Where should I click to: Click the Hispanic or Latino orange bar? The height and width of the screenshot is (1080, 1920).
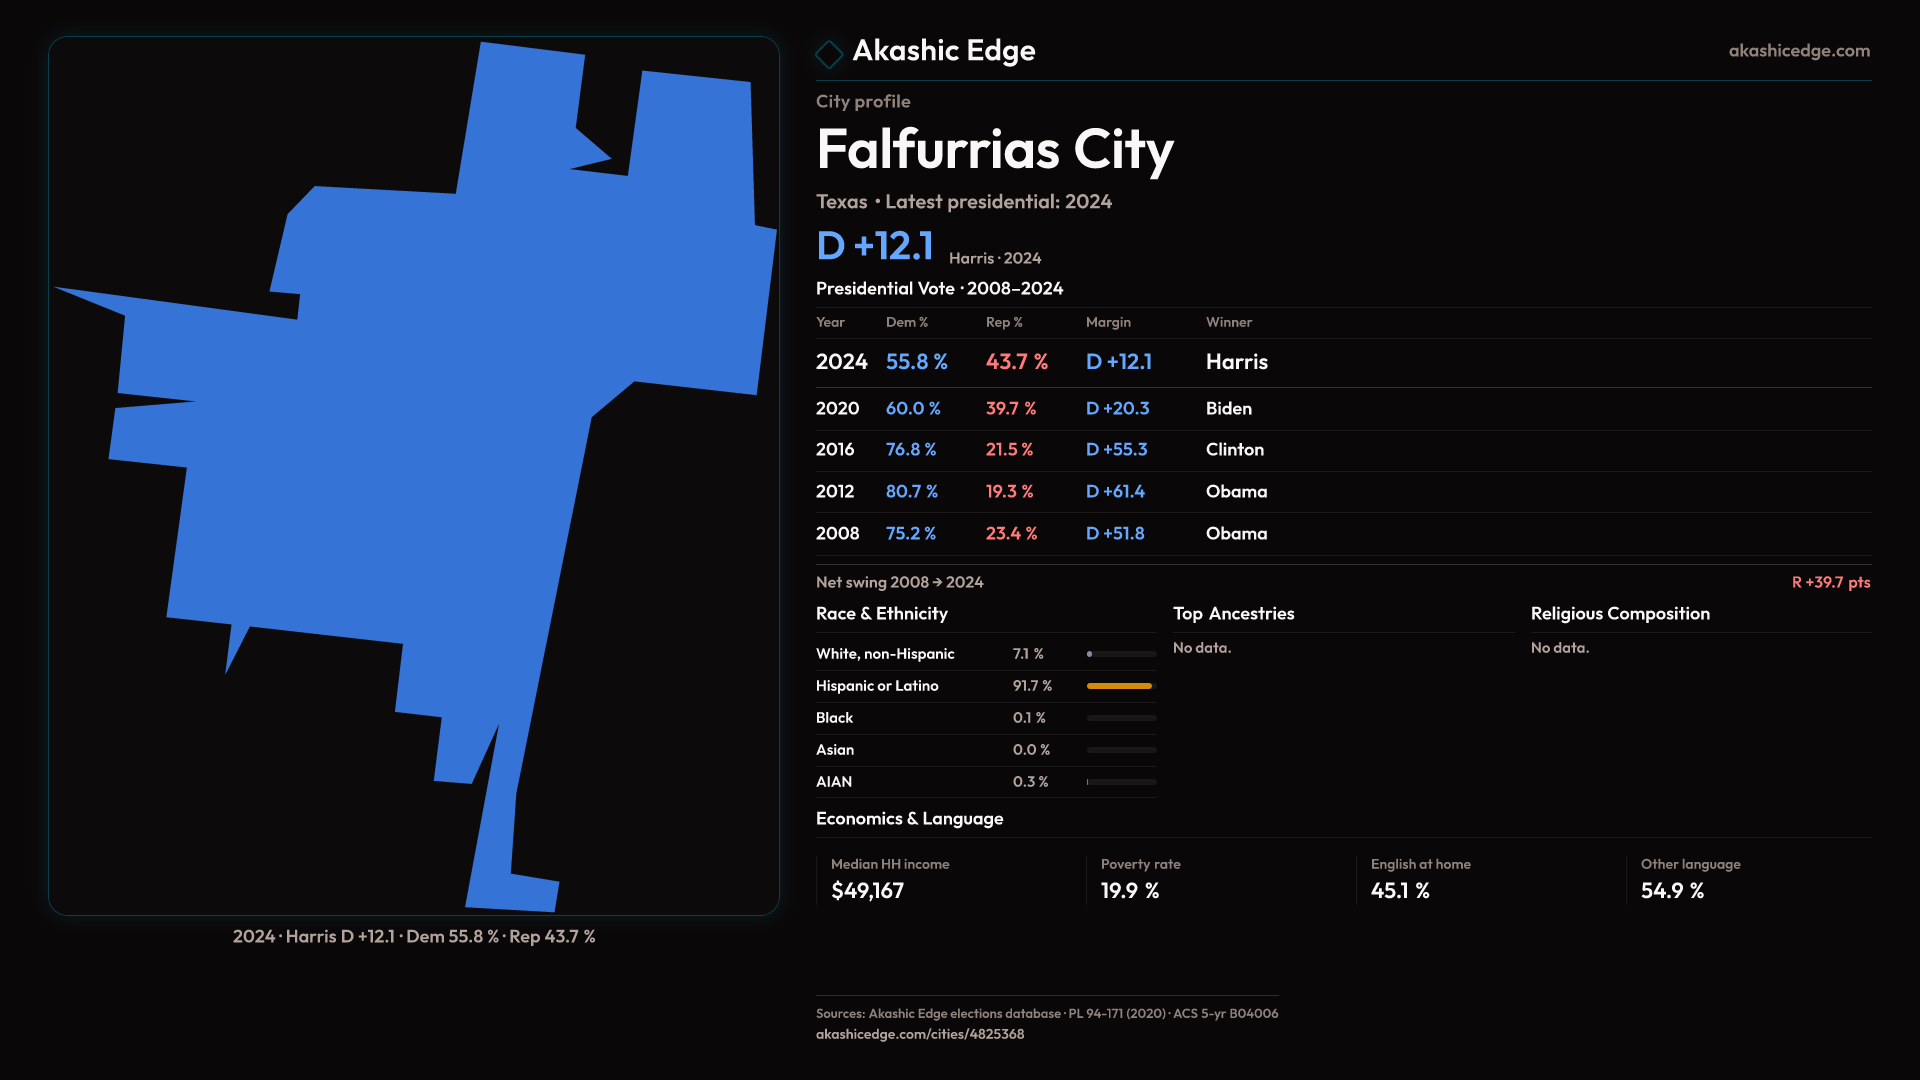tap(1119, 686)
